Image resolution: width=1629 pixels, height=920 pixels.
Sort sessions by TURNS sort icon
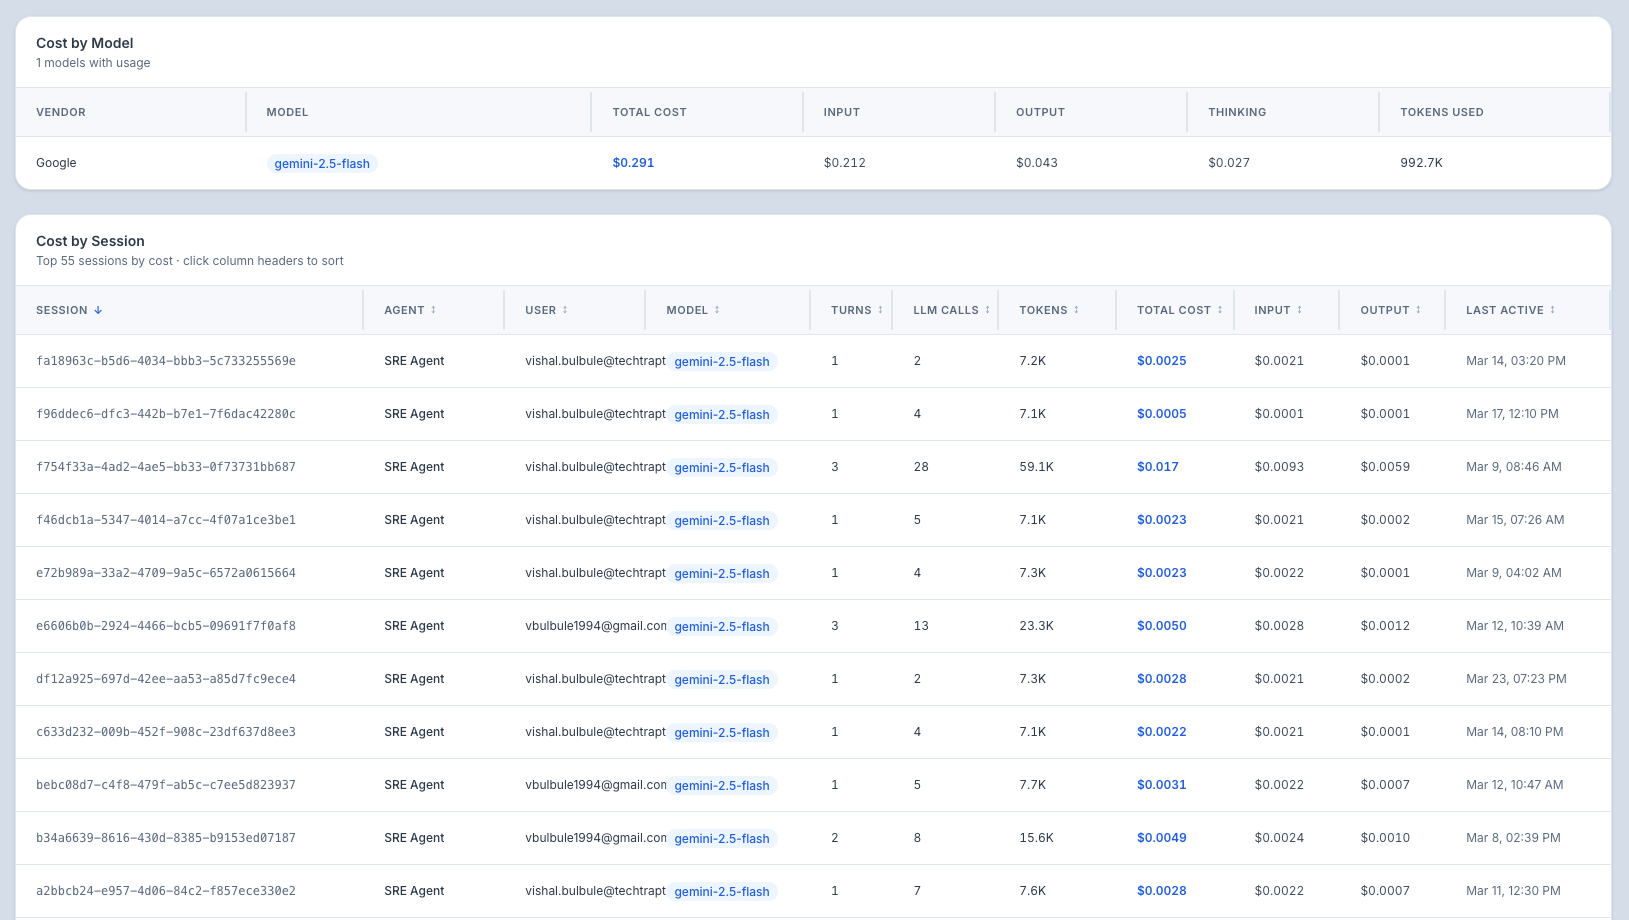point(880,310)
